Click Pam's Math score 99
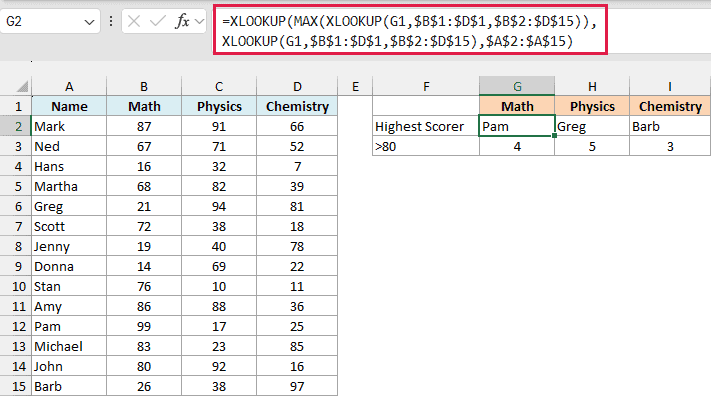Screen dimensions: 711x396 (x=144, y=326)
